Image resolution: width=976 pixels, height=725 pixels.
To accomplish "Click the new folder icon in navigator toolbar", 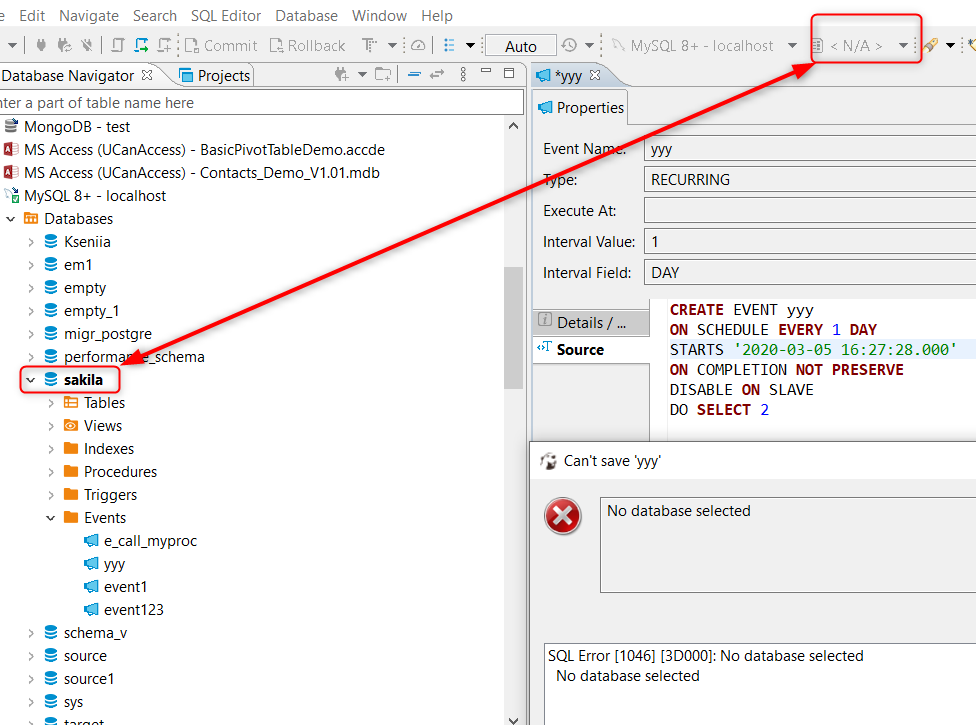I will click(383, 75).
